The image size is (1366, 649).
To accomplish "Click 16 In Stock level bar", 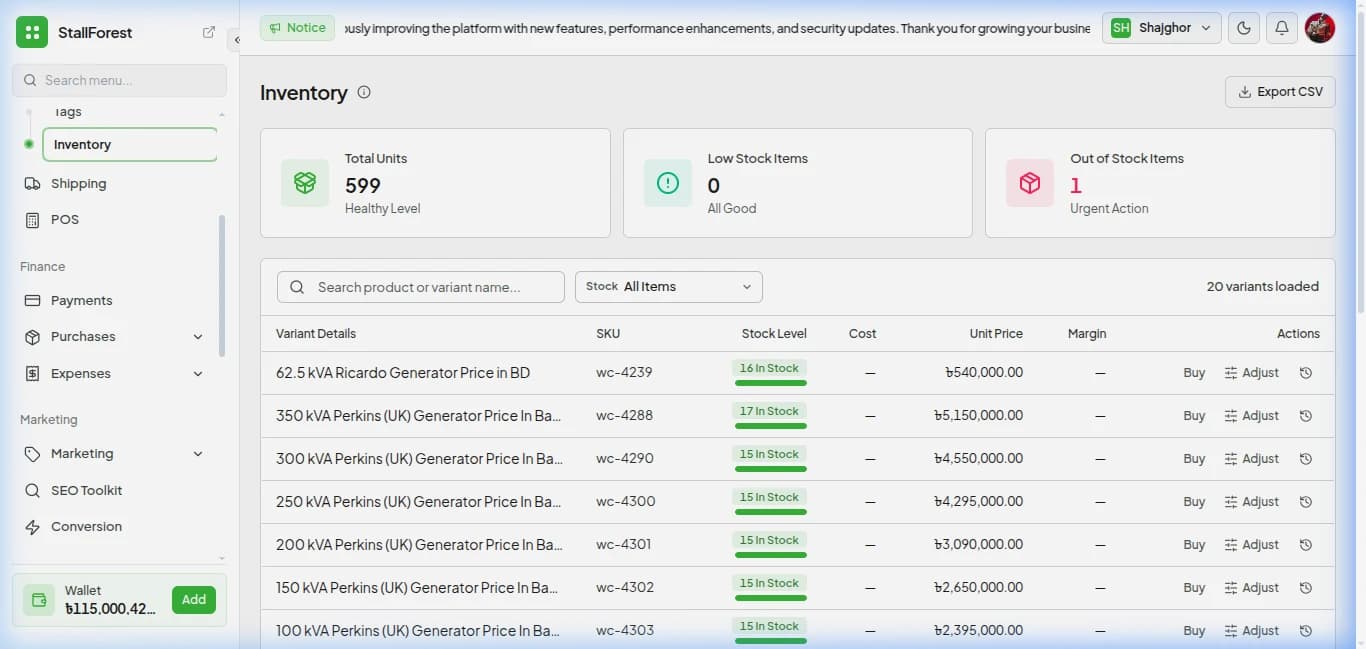I will point(770,382).
